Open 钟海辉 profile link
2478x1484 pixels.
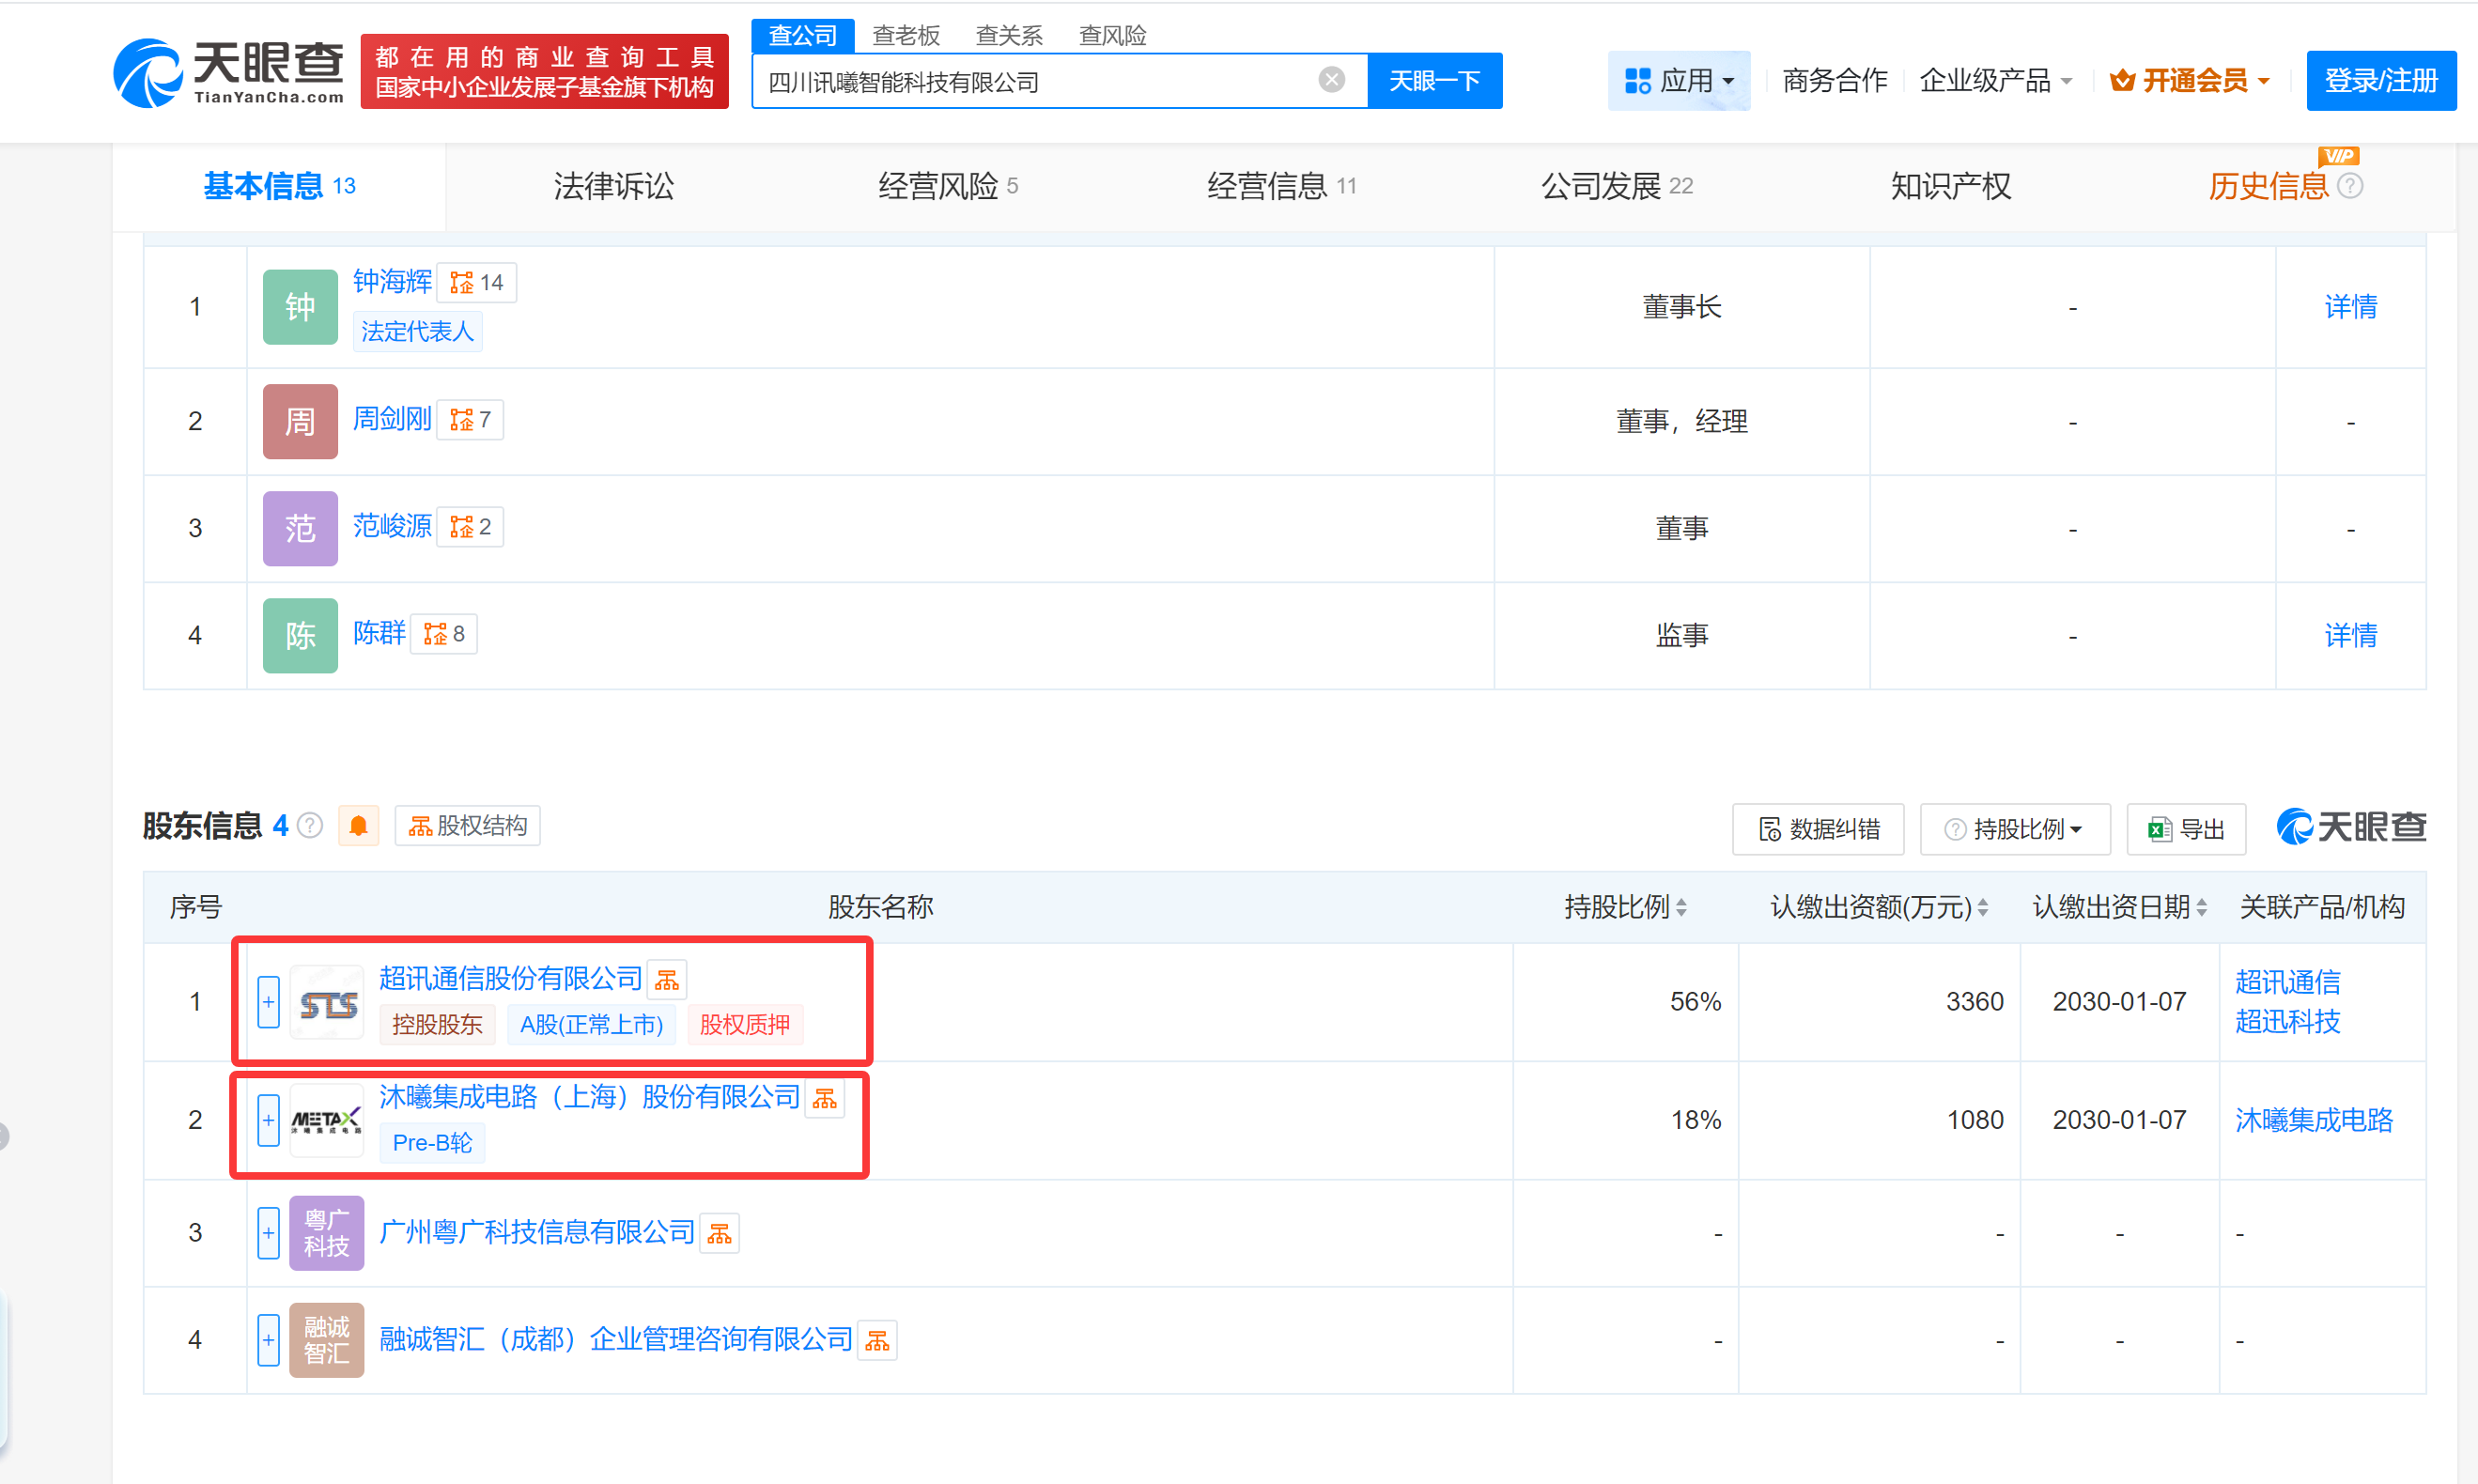pos(392,282)
